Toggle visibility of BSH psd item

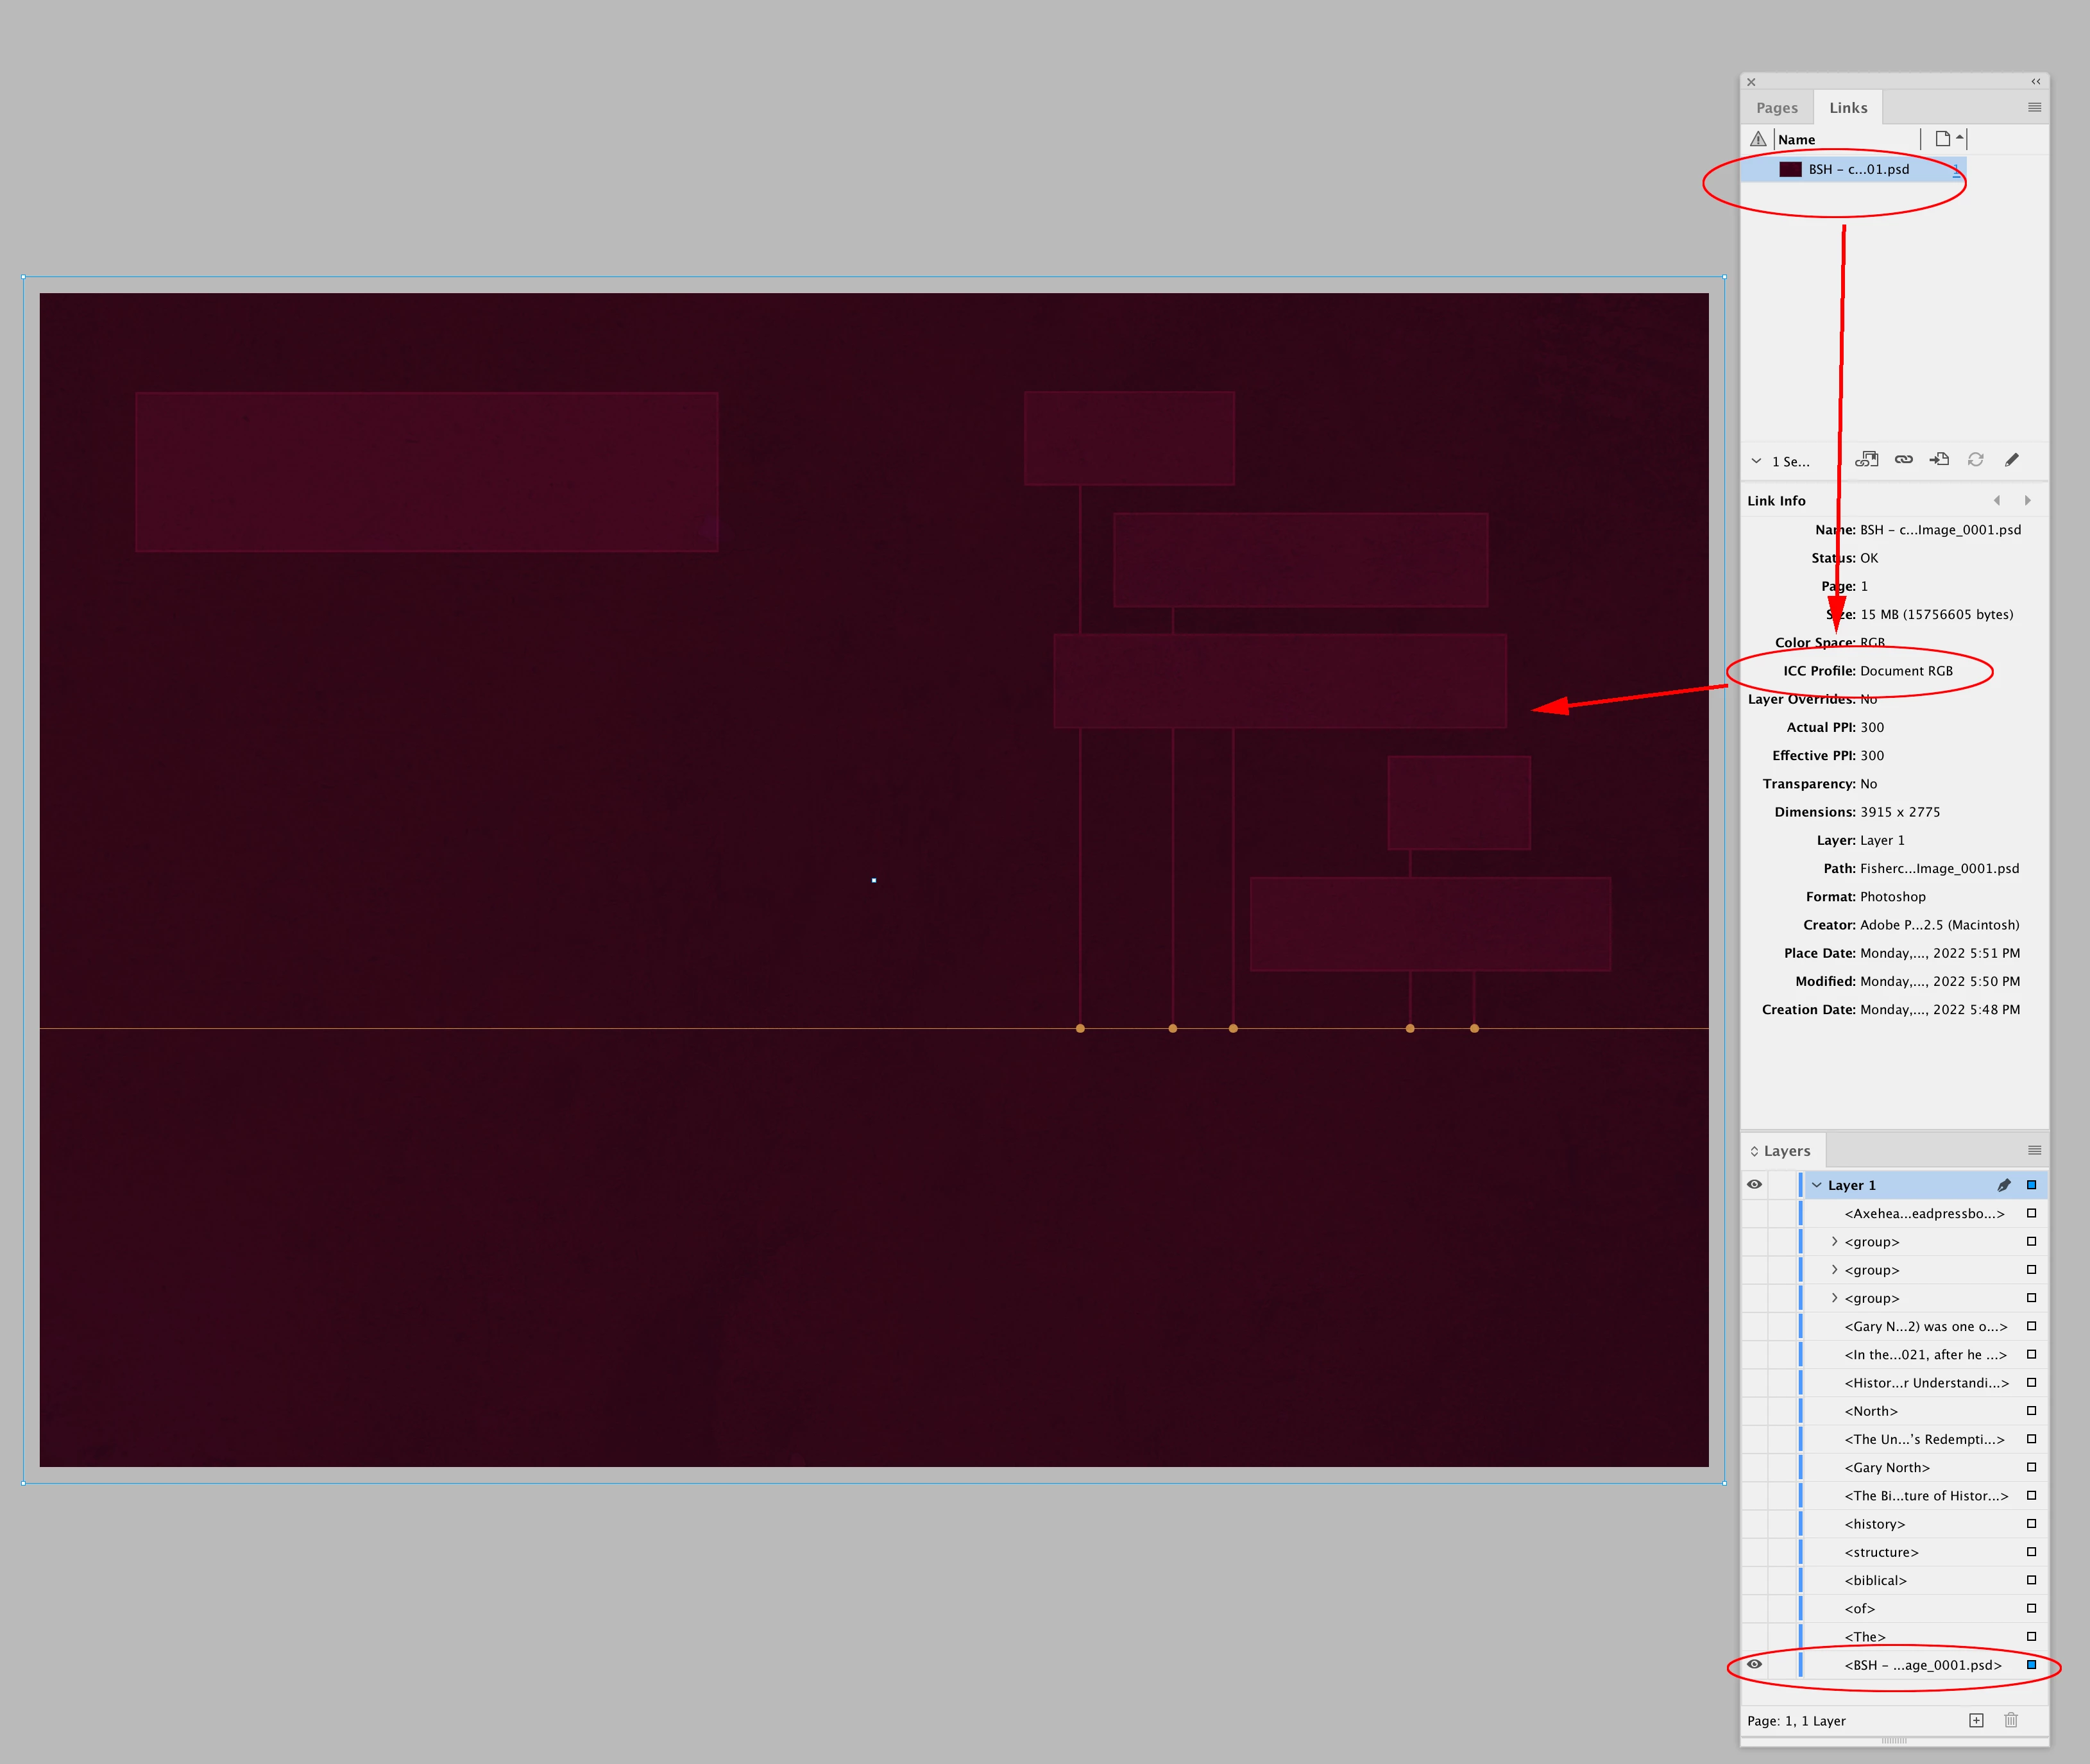[x=1754, y=1664]
